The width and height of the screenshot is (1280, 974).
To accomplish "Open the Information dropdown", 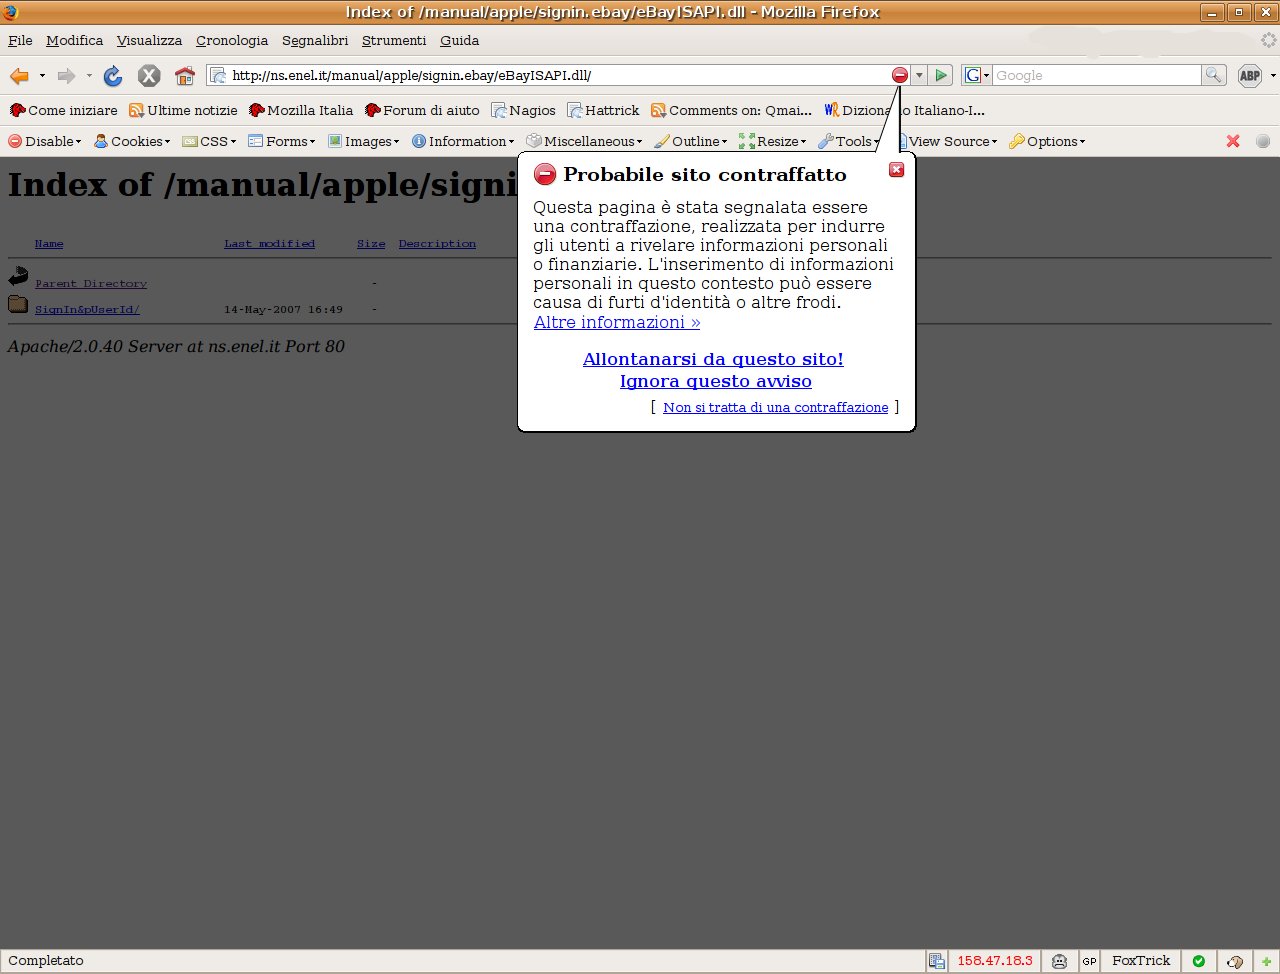I will (x=463, y=141).
